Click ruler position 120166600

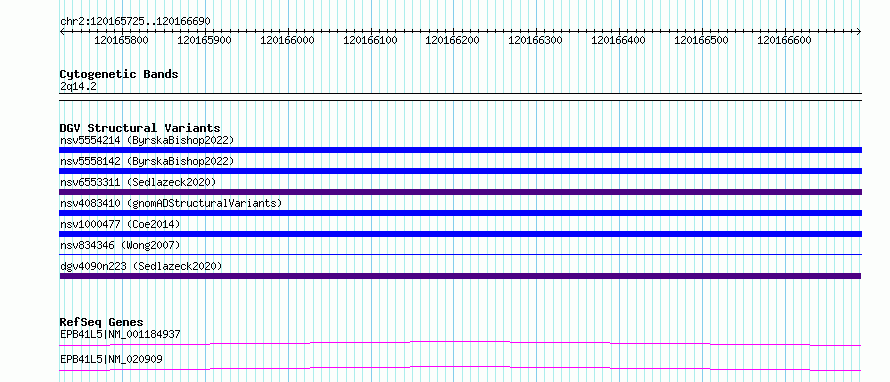(x=784, y=40)
